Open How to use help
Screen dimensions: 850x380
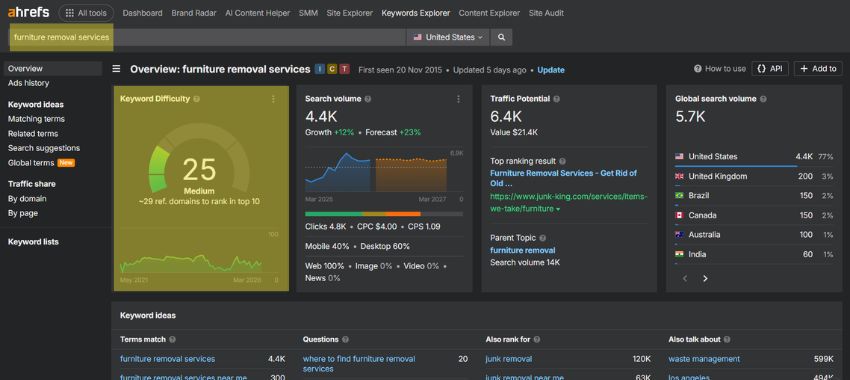pos(720,69)
